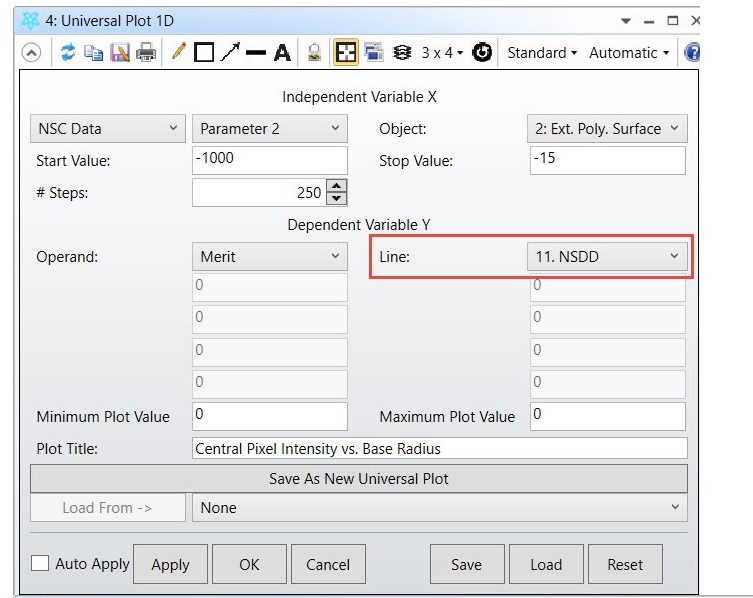Image resolution: width=753 pixels, height=598 pixels.
Task: Minimize the Universal Plot 1D window
Action: coord(649,22)
